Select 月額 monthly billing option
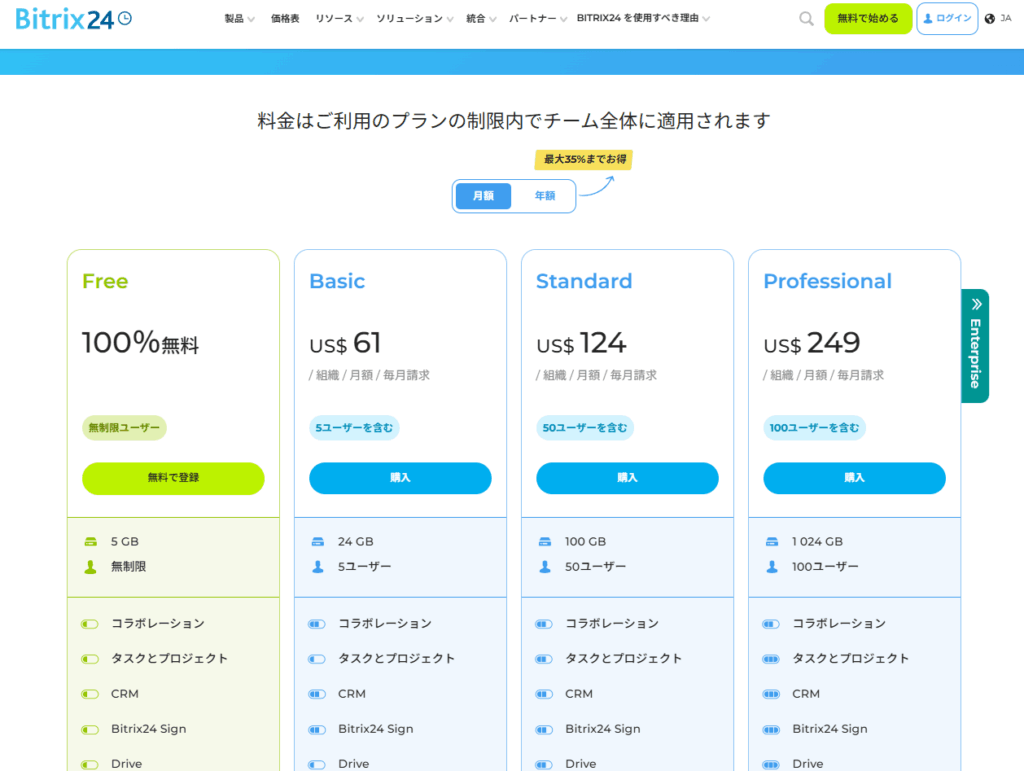This screenshot has height=771, width=1024. (483, 196)
